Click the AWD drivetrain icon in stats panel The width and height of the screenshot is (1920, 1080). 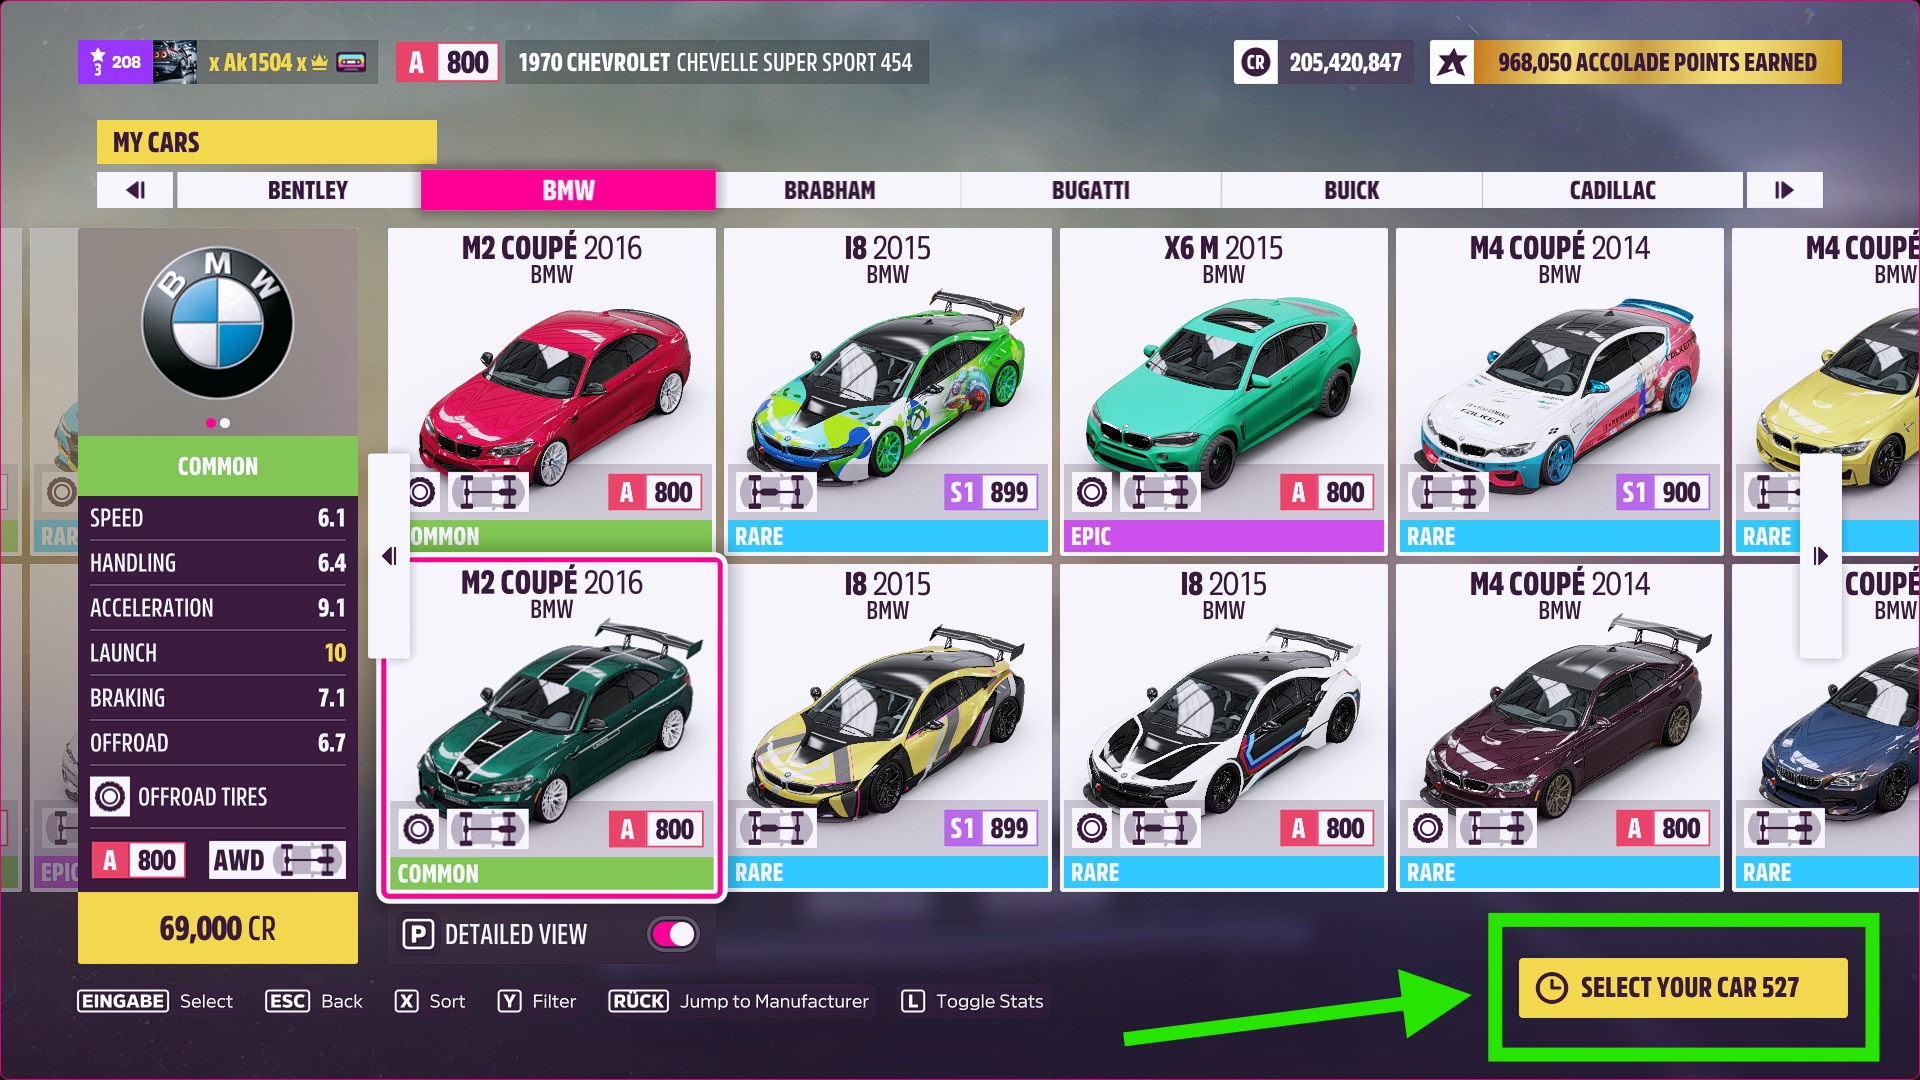(x=308, y=860)
